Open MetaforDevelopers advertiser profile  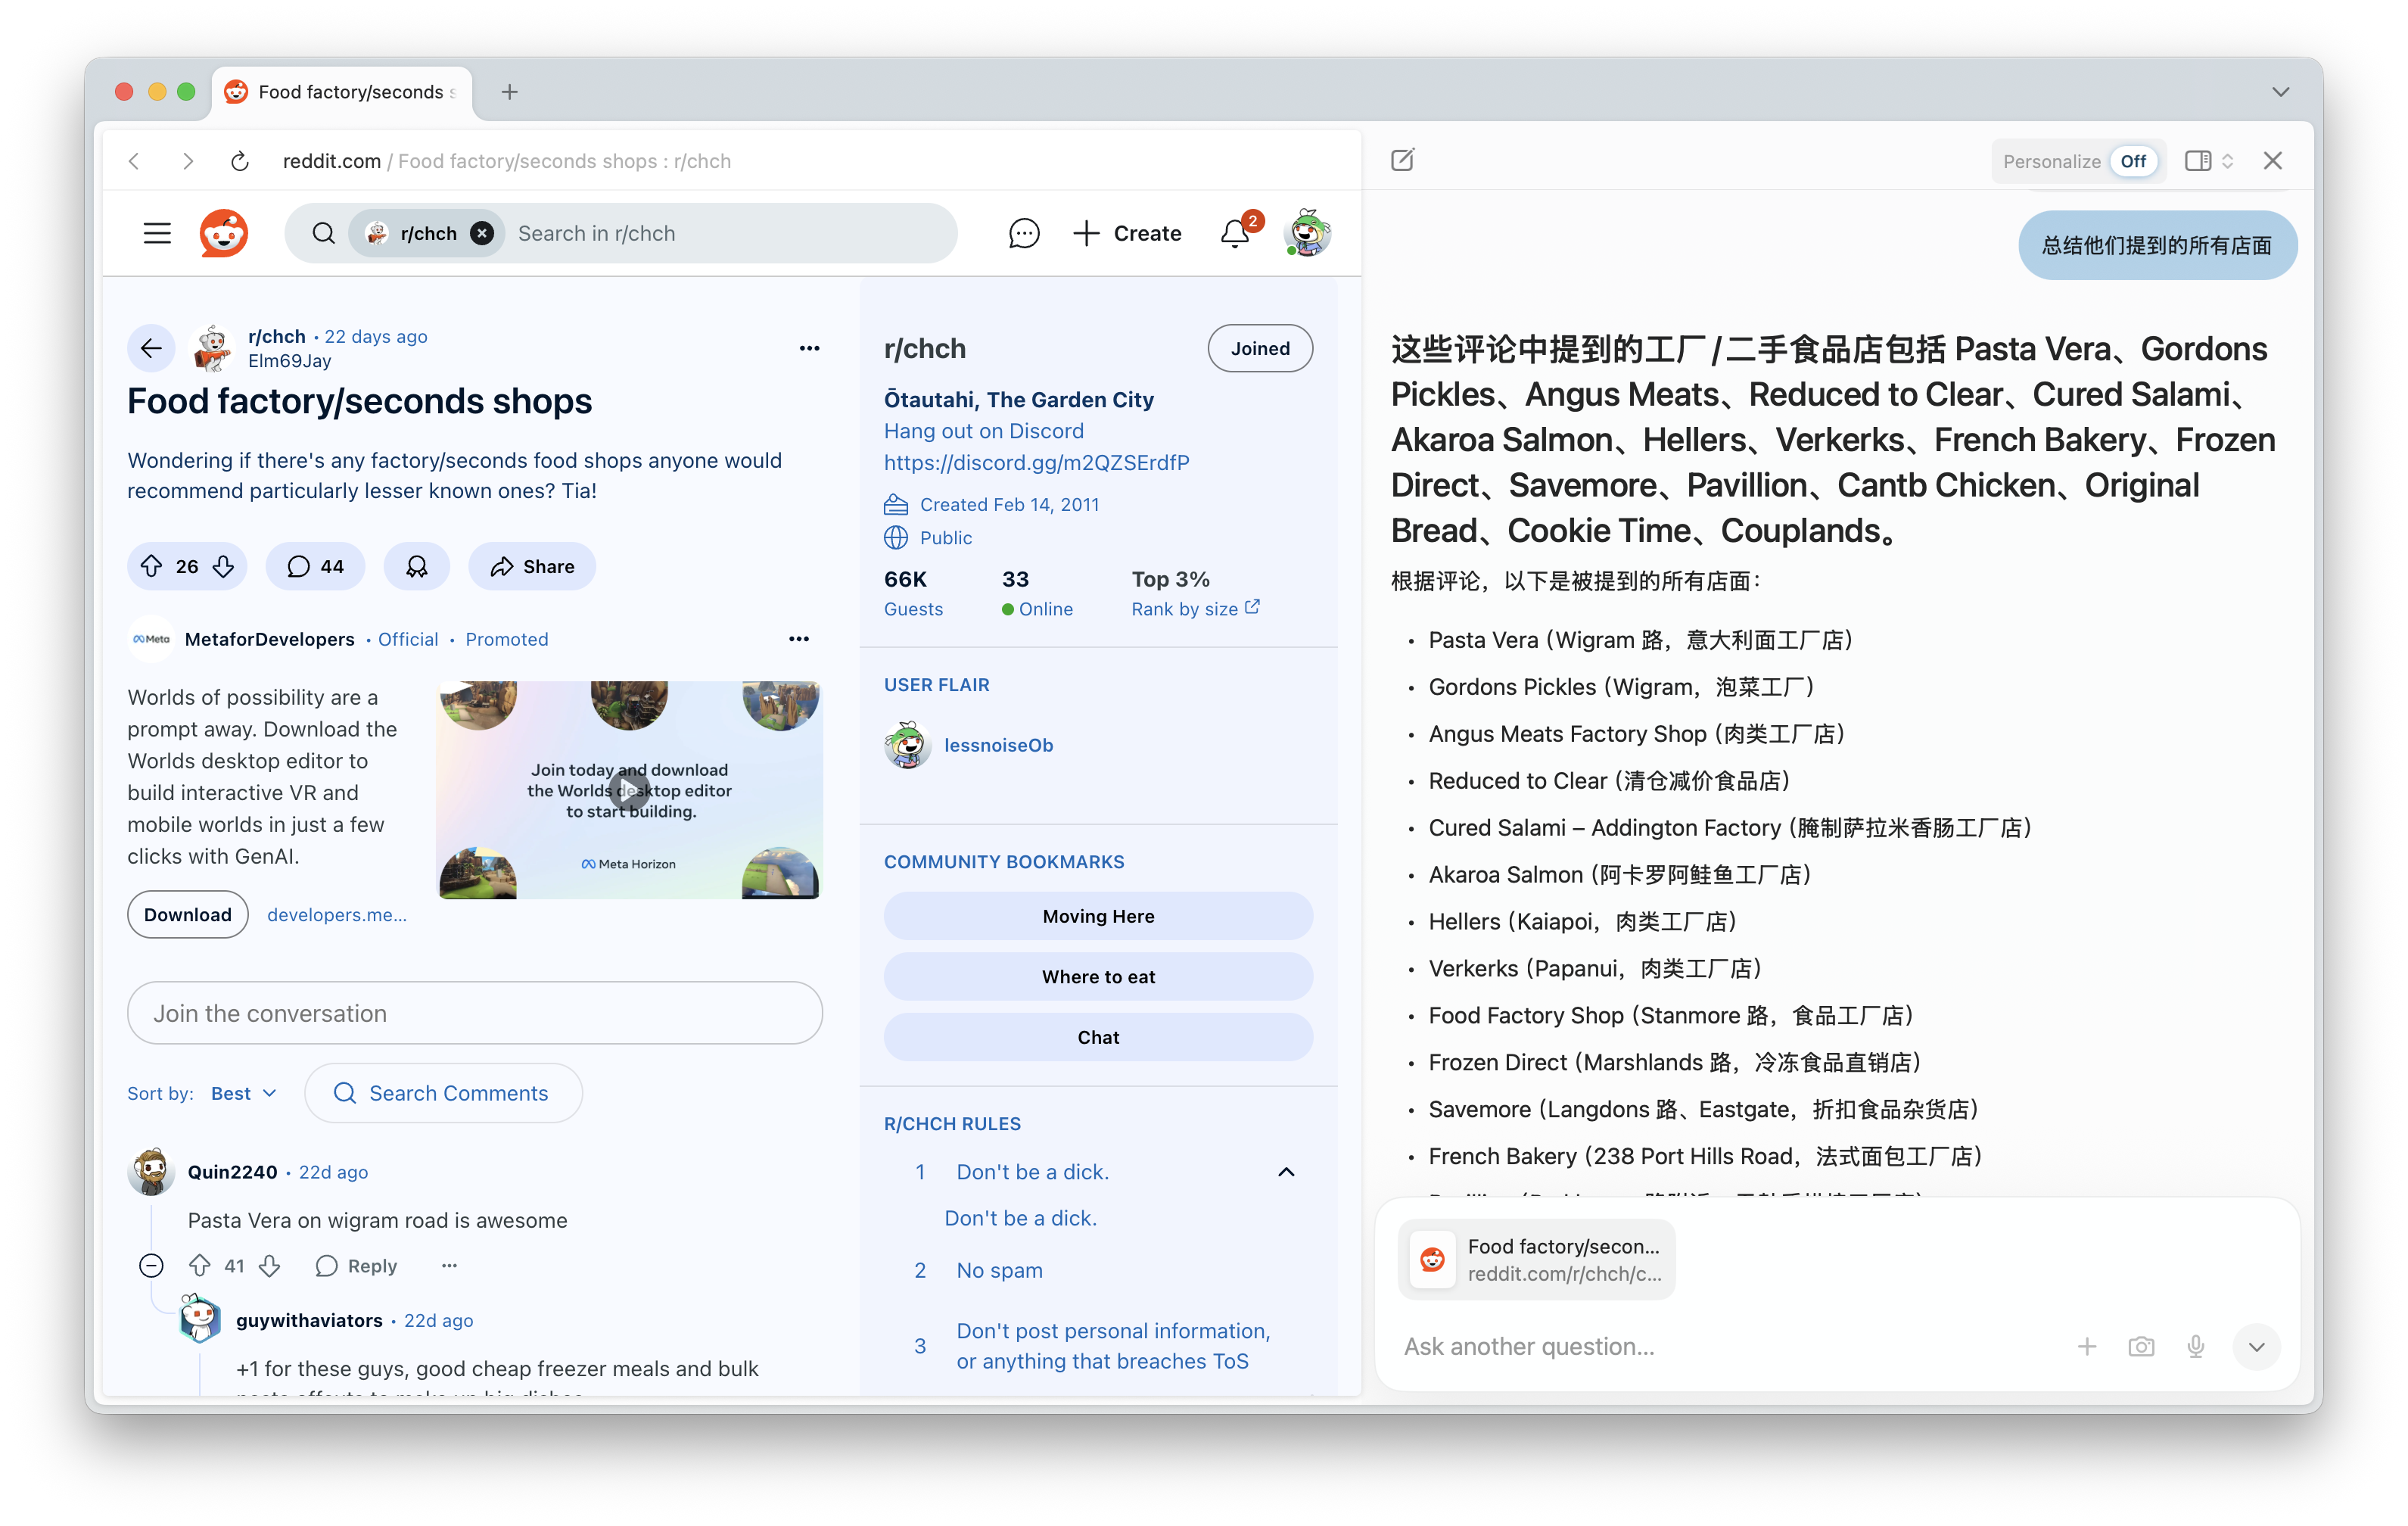pyautogui.click(x=269, y=638)
